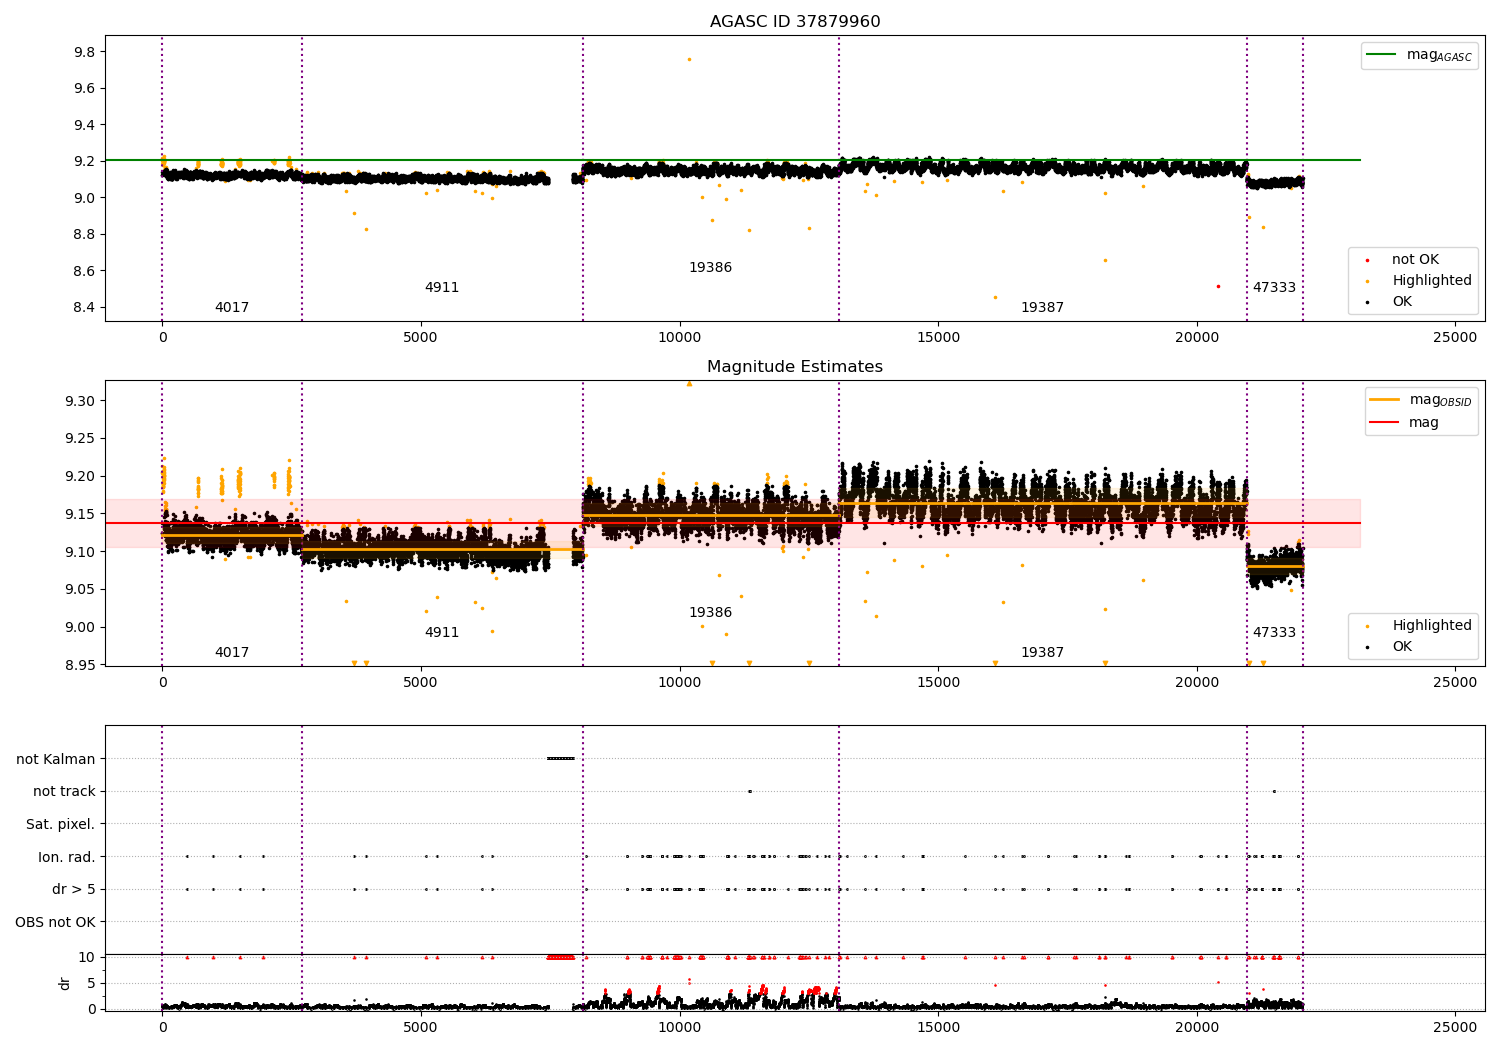Select the red not-OK point near 8.5 in top plot
The image size is (1500, 1050).
[1218, 286]
